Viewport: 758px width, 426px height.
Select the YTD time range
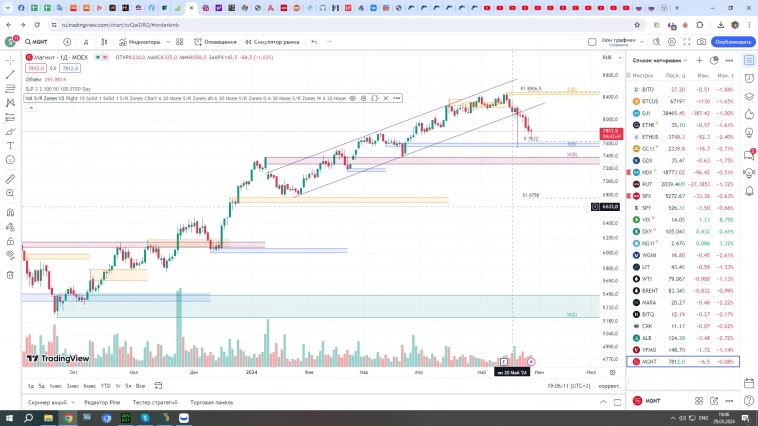(105, 385)
